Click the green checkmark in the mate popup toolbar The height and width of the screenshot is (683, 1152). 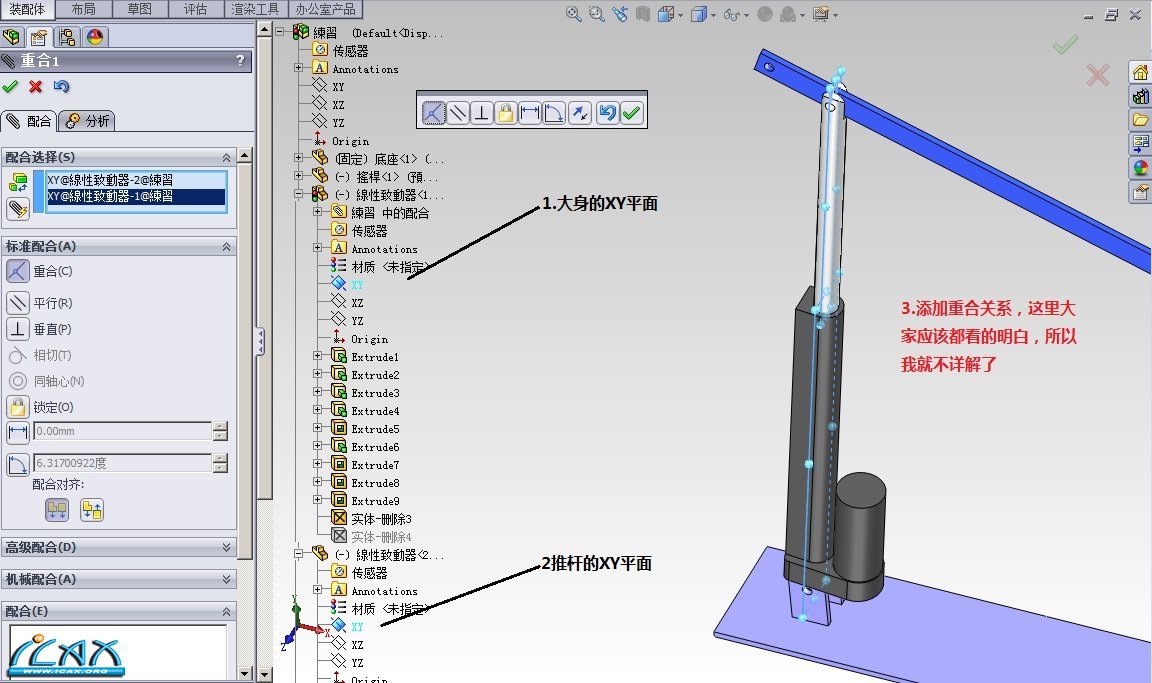(631, 113)
